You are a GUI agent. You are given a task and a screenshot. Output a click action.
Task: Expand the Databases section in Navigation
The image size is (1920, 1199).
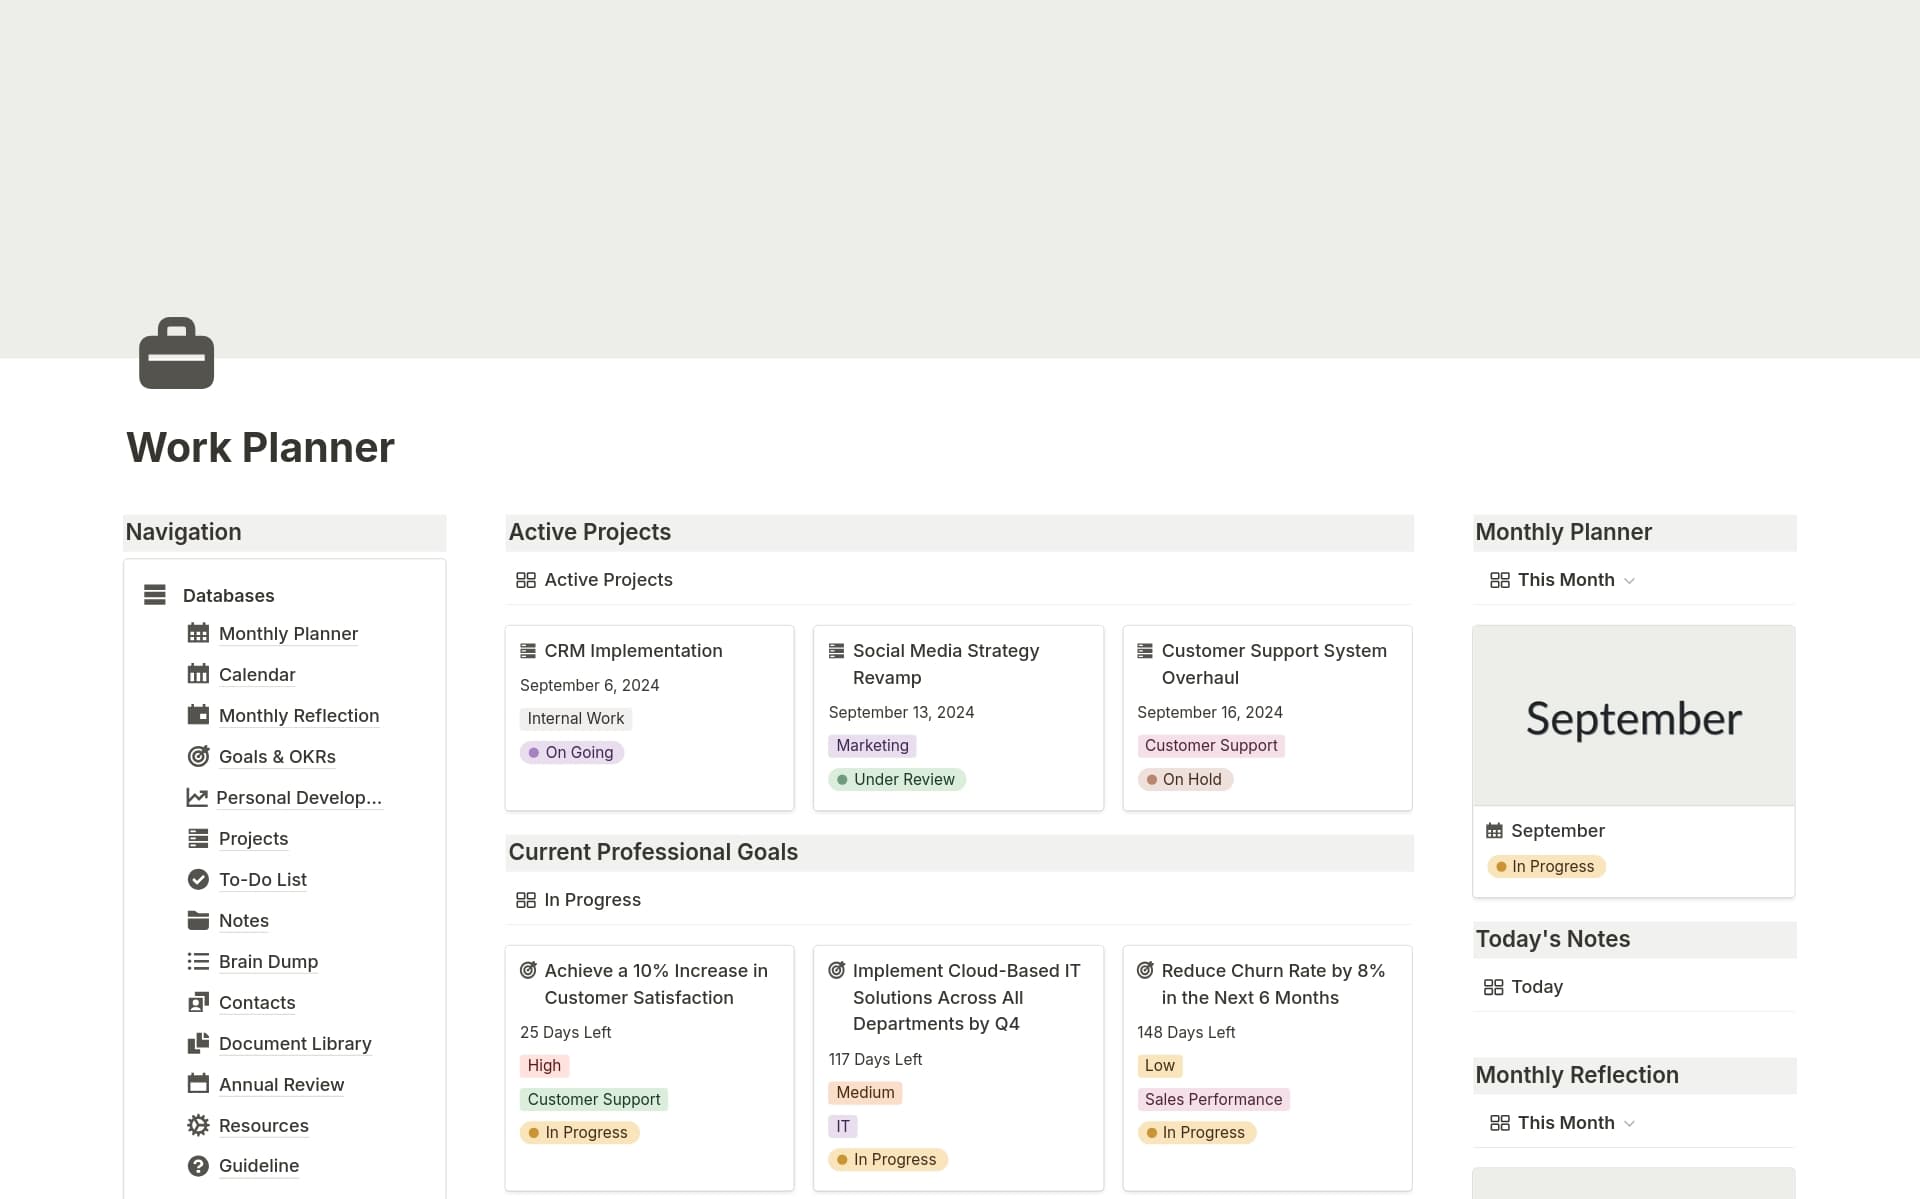coord(154,595)
